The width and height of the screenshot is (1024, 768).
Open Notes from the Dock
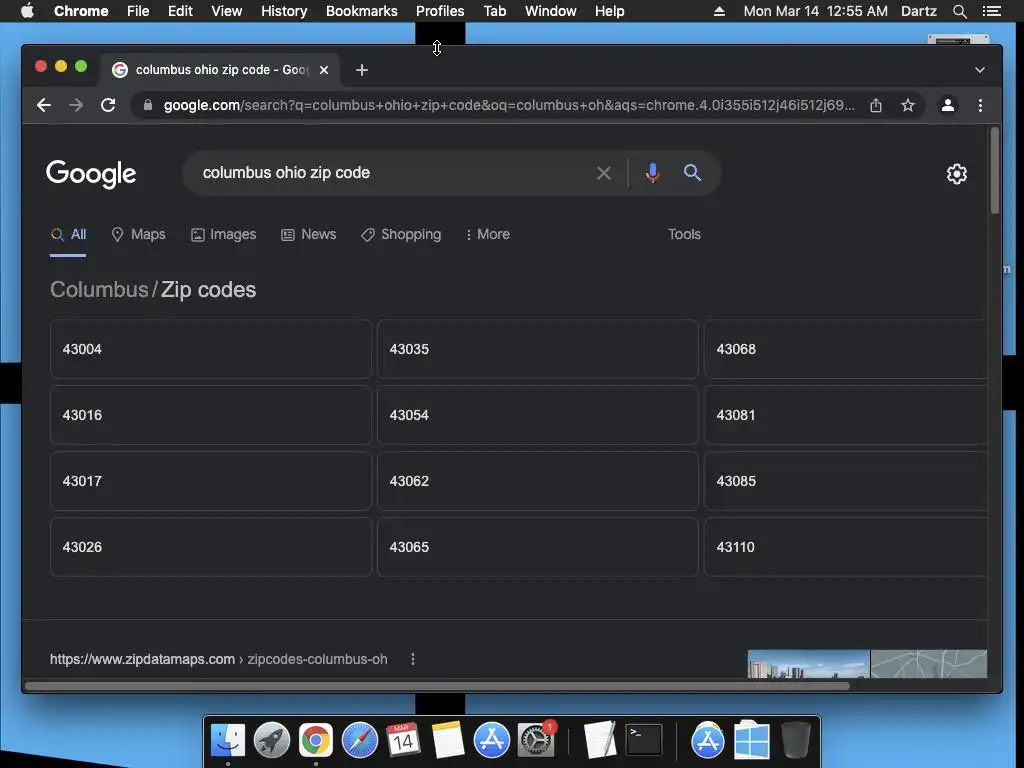tap(448, 741)
